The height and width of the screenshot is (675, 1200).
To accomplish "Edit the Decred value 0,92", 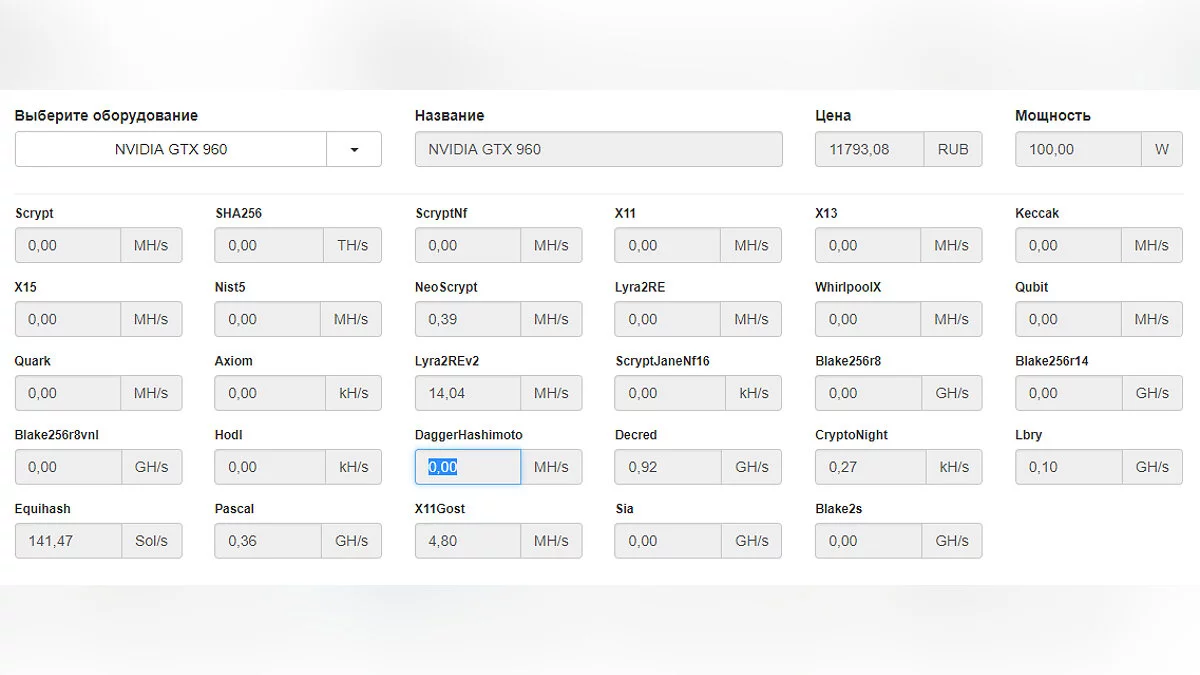I will (668, 467).
